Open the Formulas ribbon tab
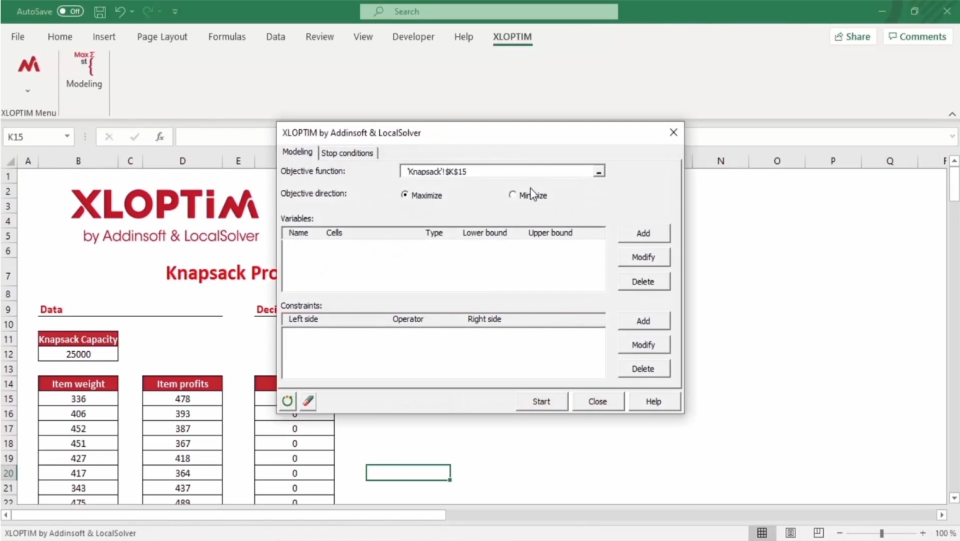The height and width of the screenshot is (541, 960). pos(227,37)
